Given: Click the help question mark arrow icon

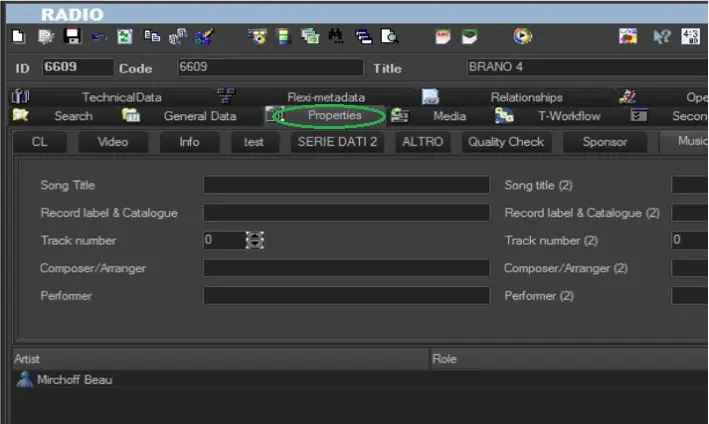Looking at the screenshot, I should tap(661, 37).
